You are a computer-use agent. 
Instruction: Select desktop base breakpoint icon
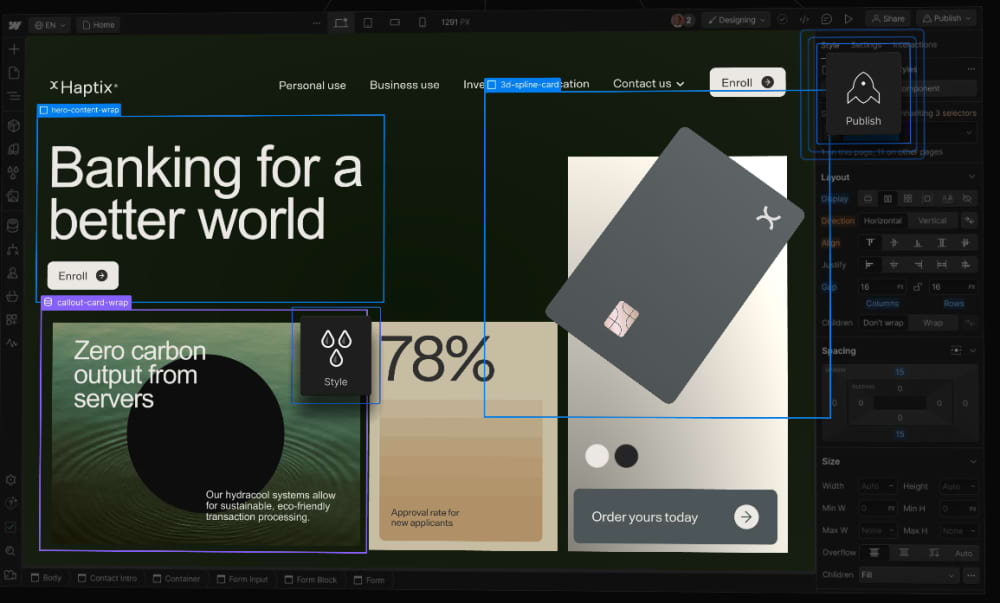(x=341, y=23)
